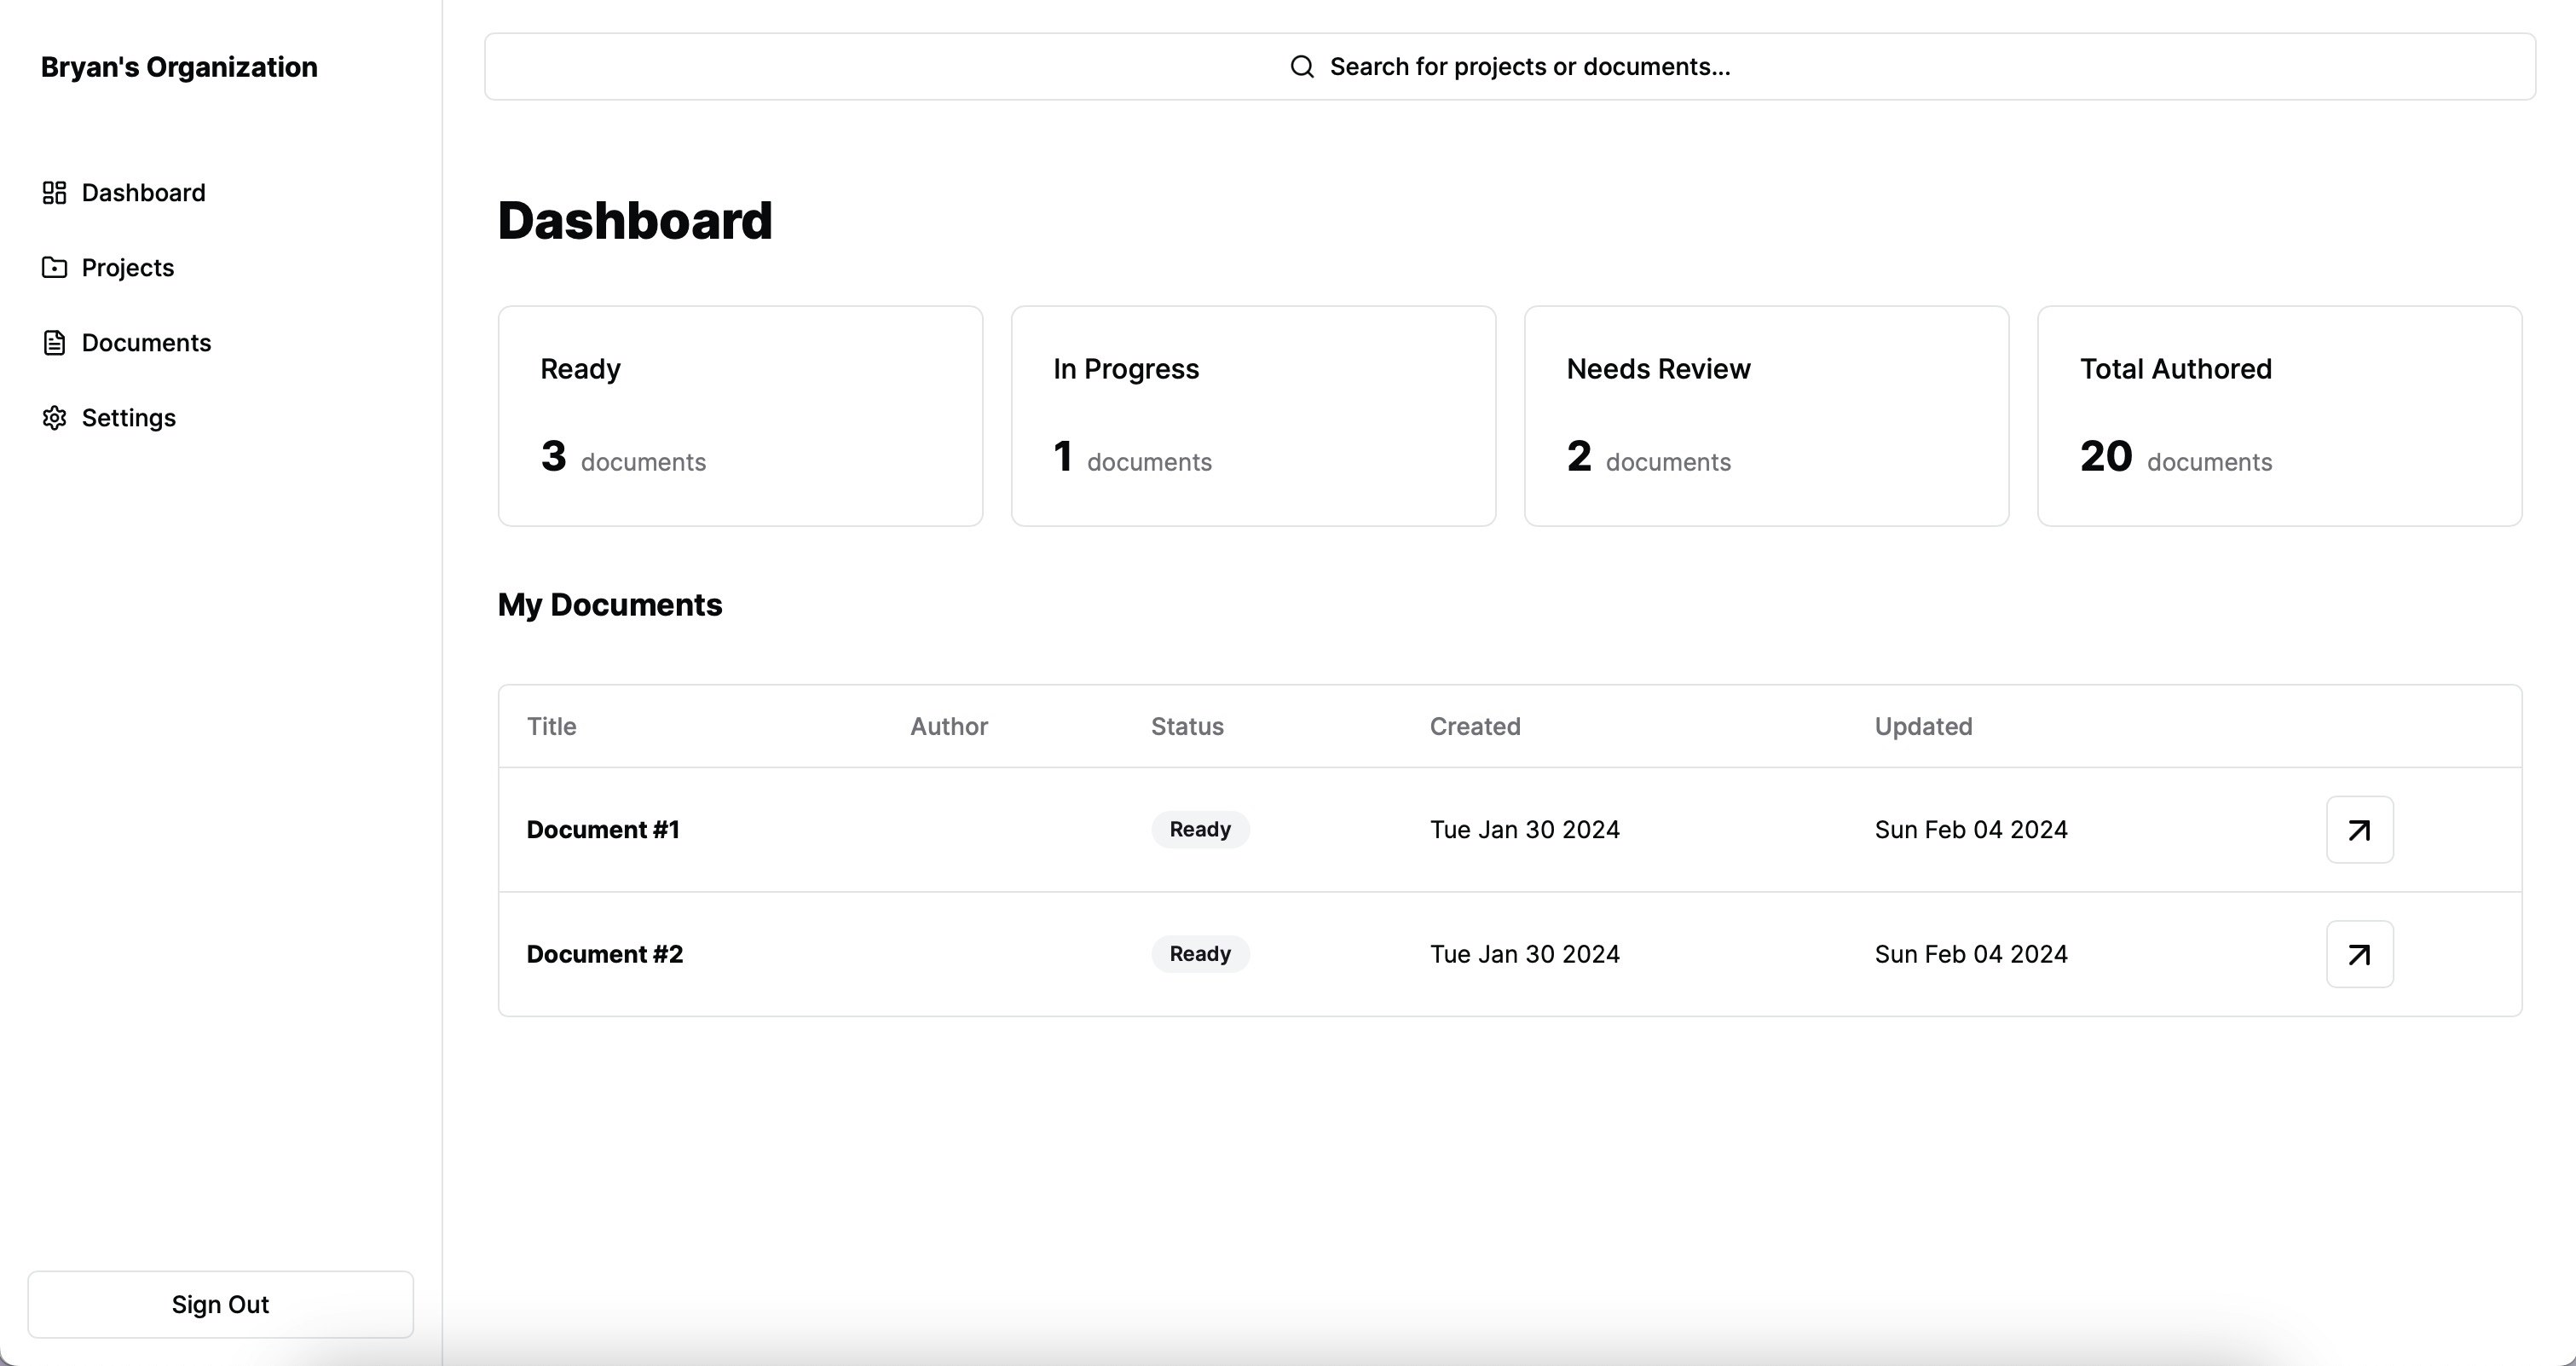
Task: Select the In Progress summary card
Action: pos(1253,416)
